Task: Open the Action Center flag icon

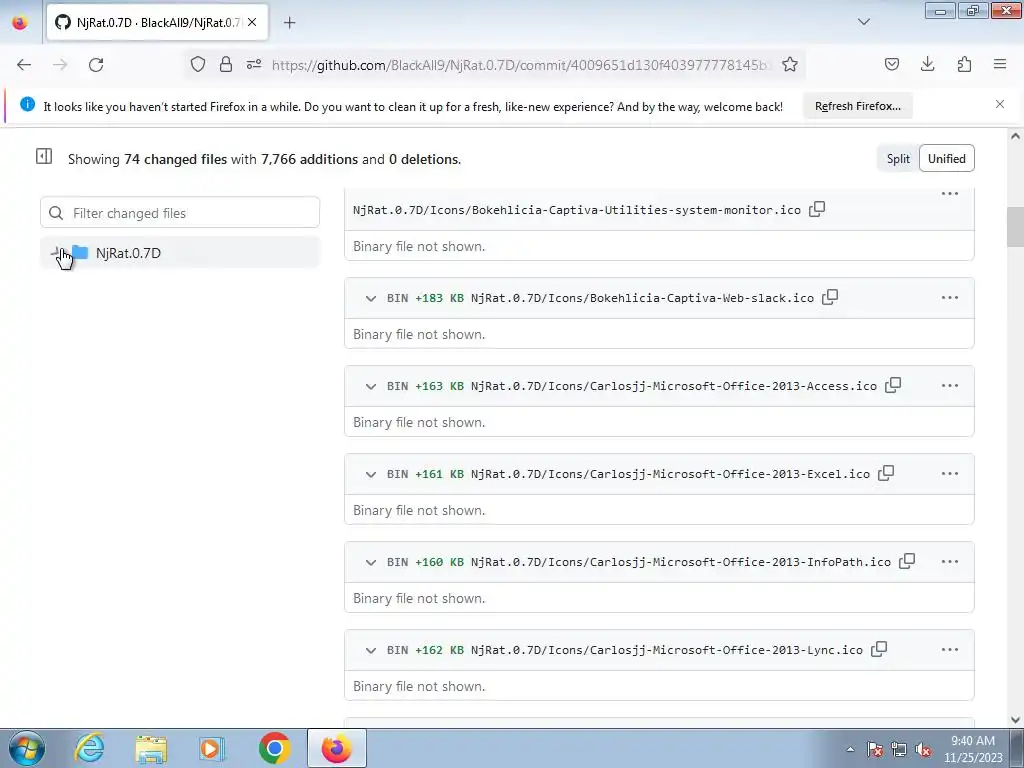Action: [875, 750]
